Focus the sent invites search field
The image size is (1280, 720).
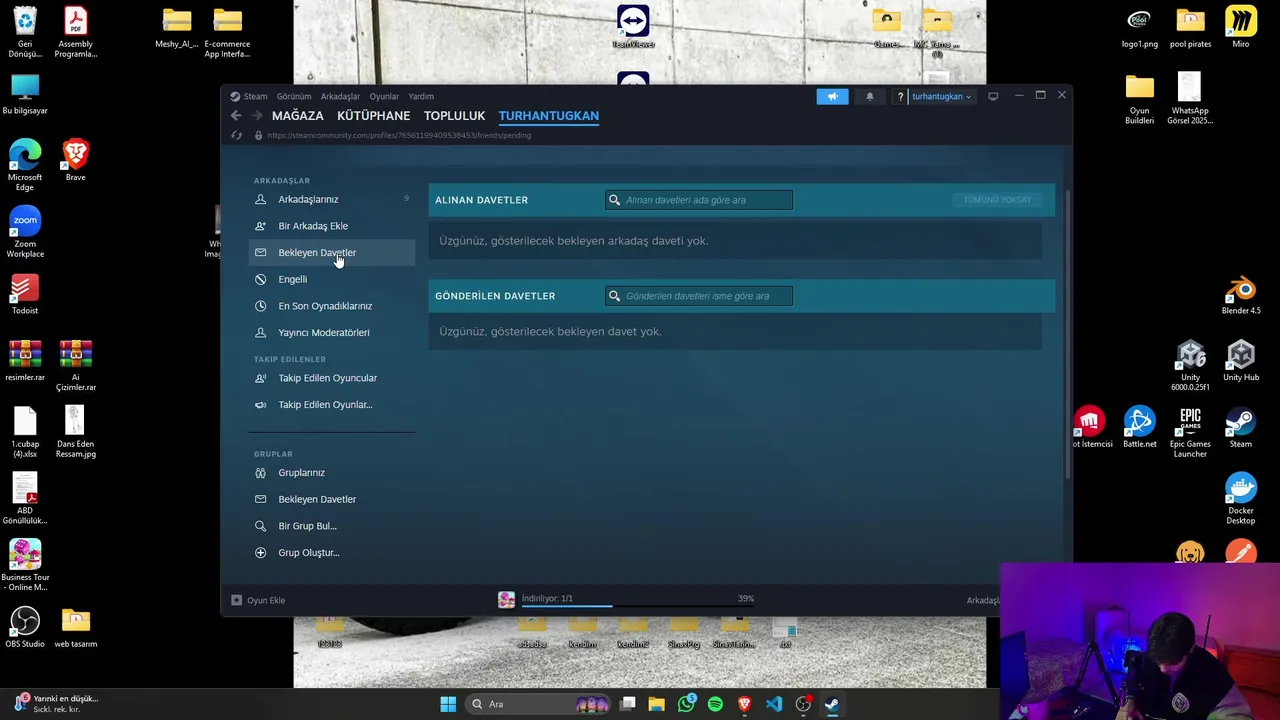699,296
